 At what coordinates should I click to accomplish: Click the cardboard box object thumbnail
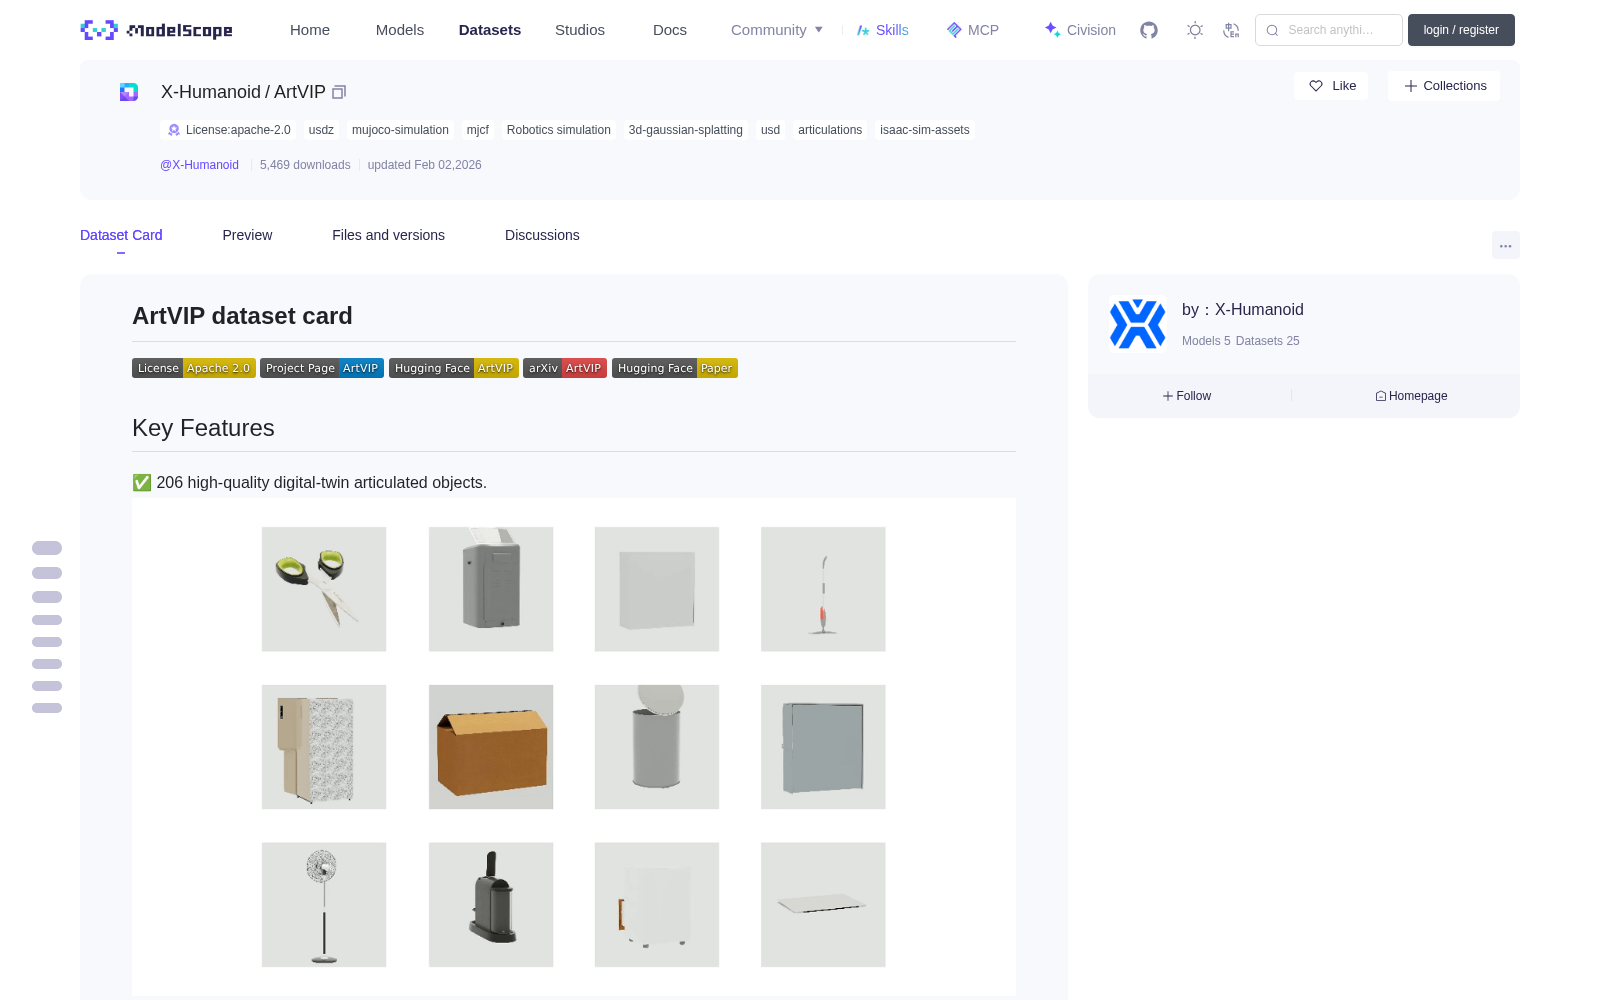click(x=491, y=747)
